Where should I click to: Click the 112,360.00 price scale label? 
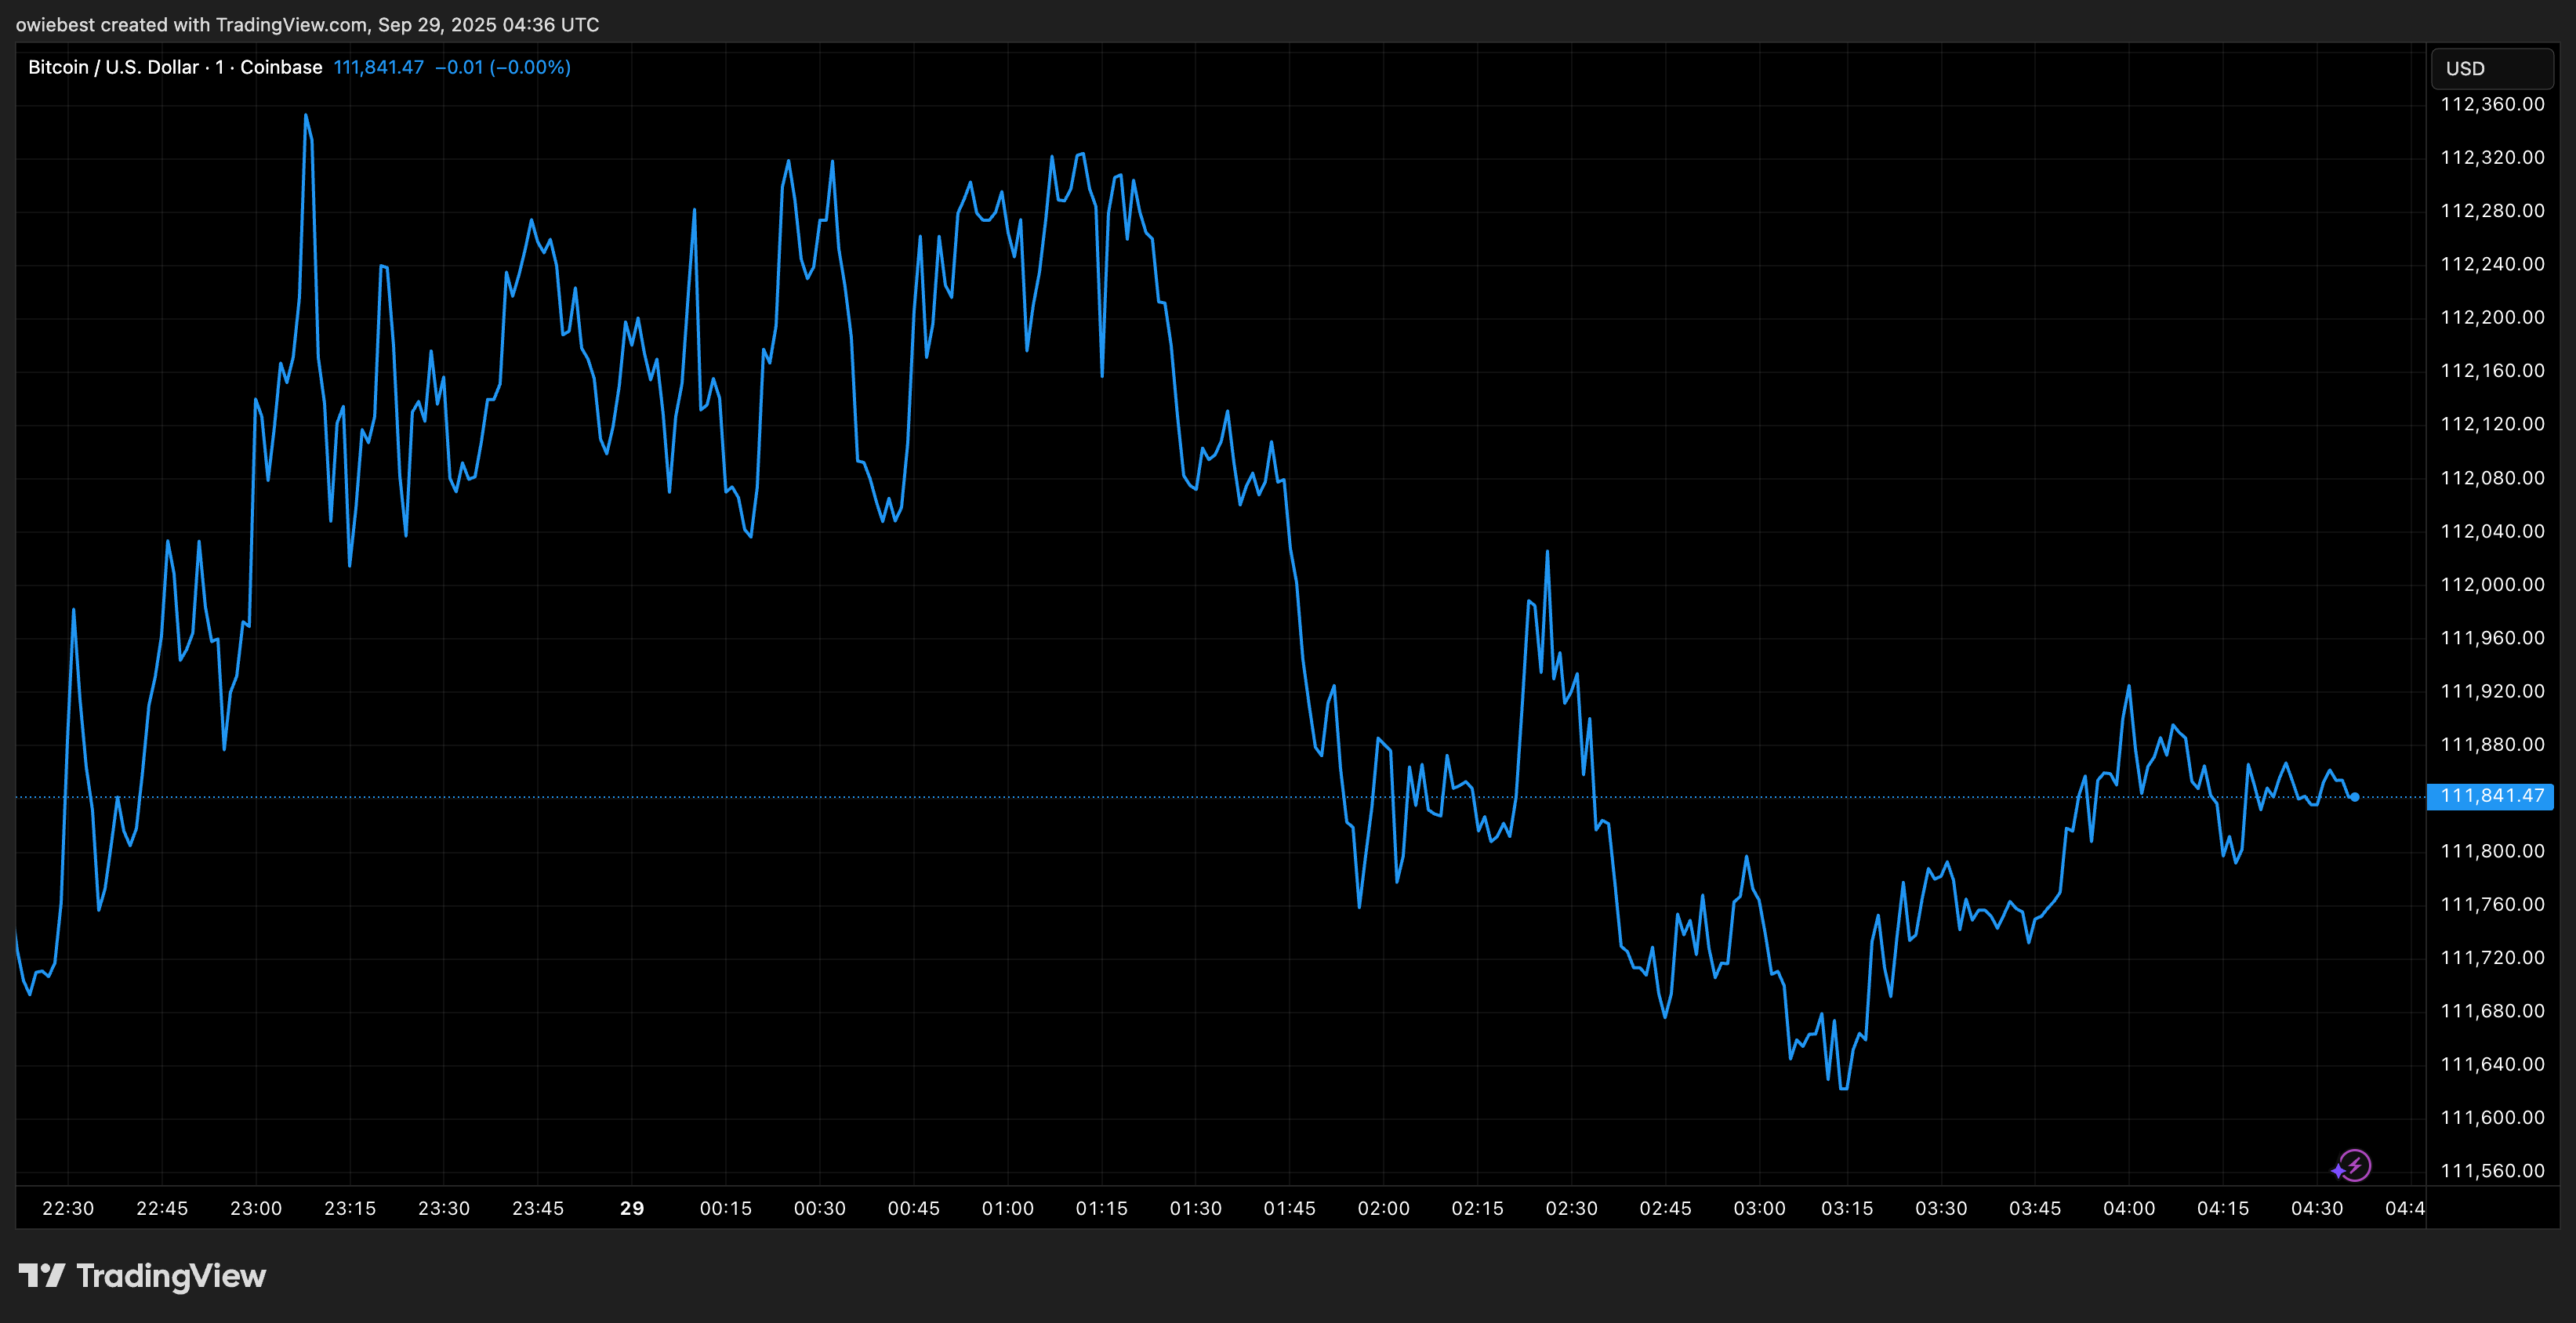[2492, 104]
